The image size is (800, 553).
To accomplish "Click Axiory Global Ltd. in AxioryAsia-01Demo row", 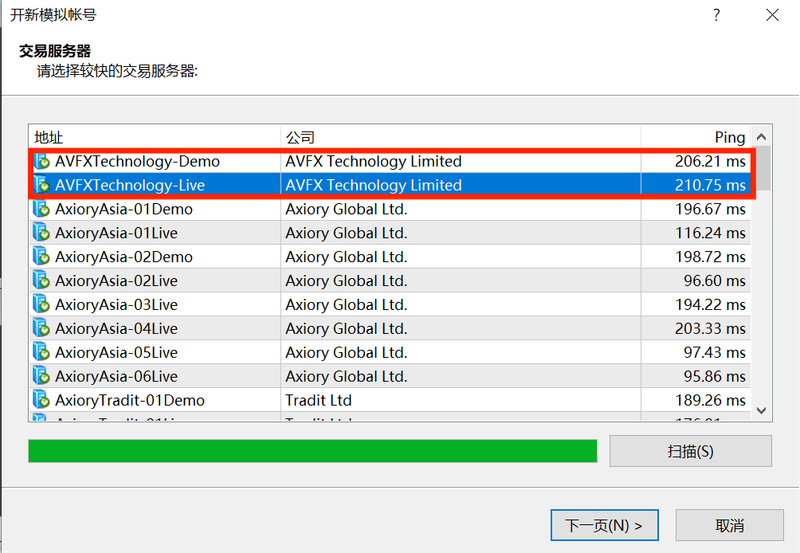I will 346,209.
